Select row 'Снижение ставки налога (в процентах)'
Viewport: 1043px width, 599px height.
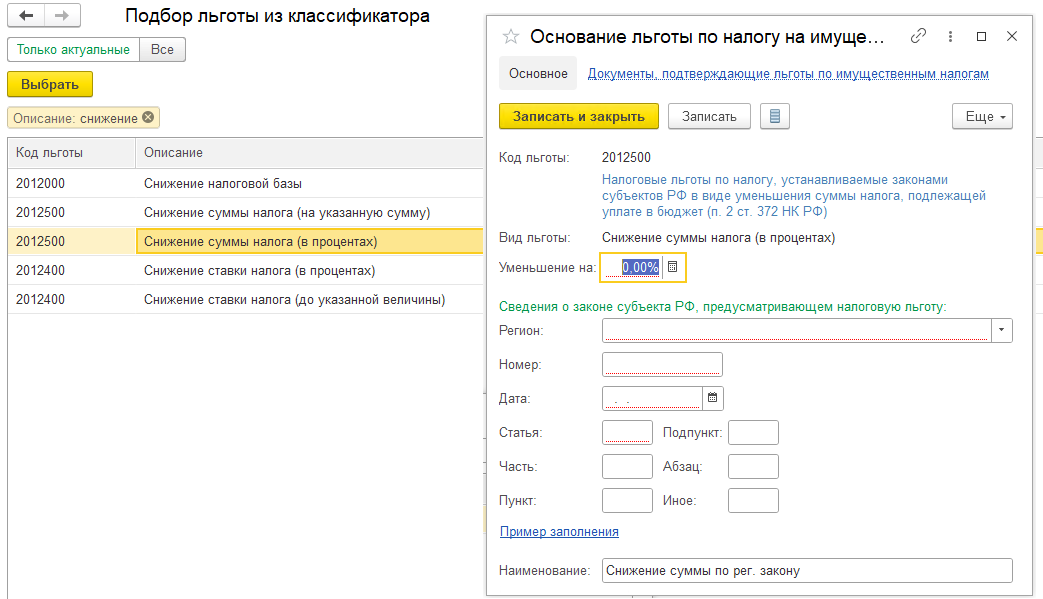[245, 271]
